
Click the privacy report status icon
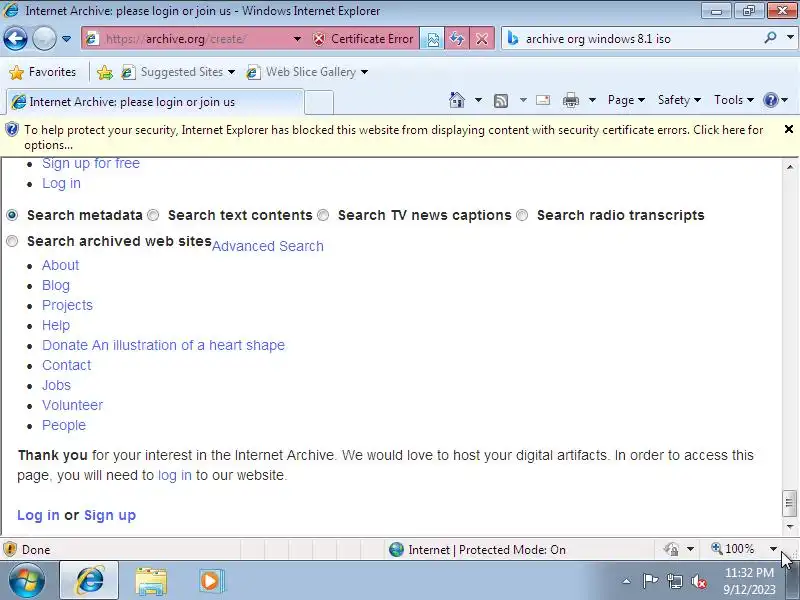(671, 549)
